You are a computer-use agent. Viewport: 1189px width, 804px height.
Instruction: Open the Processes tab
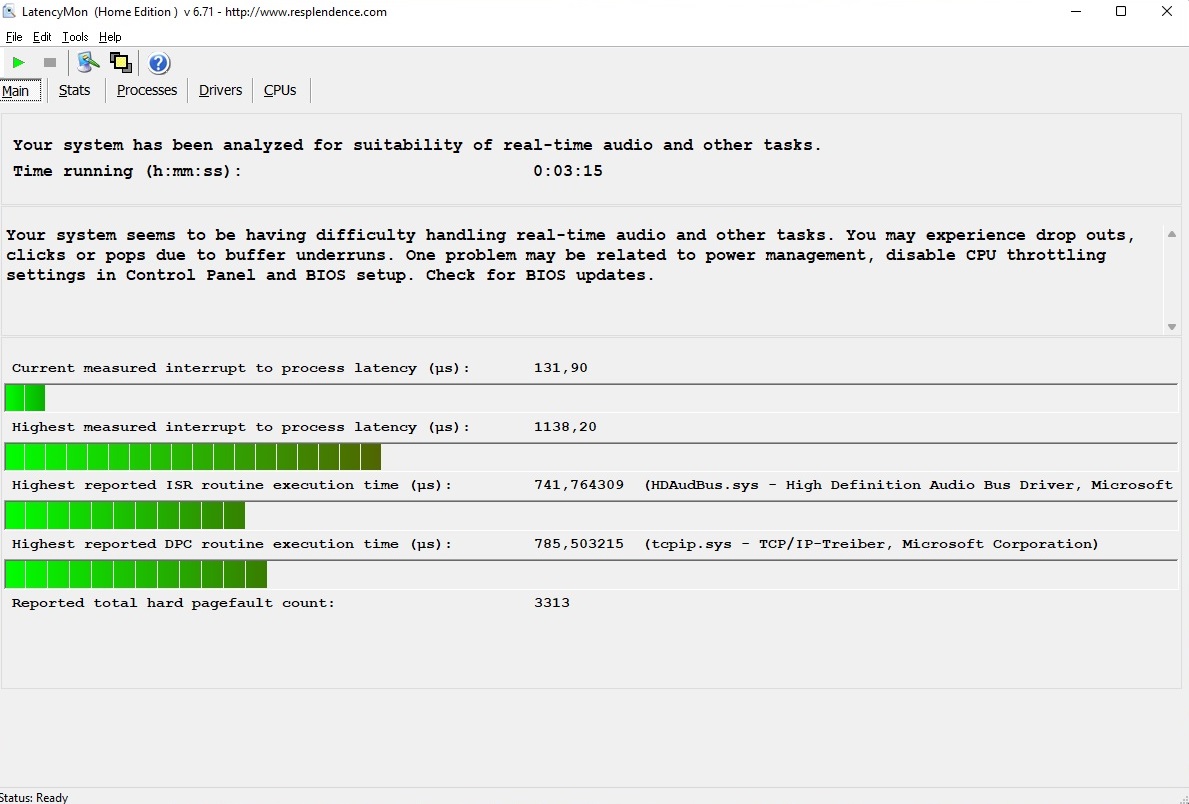(147, 90)
